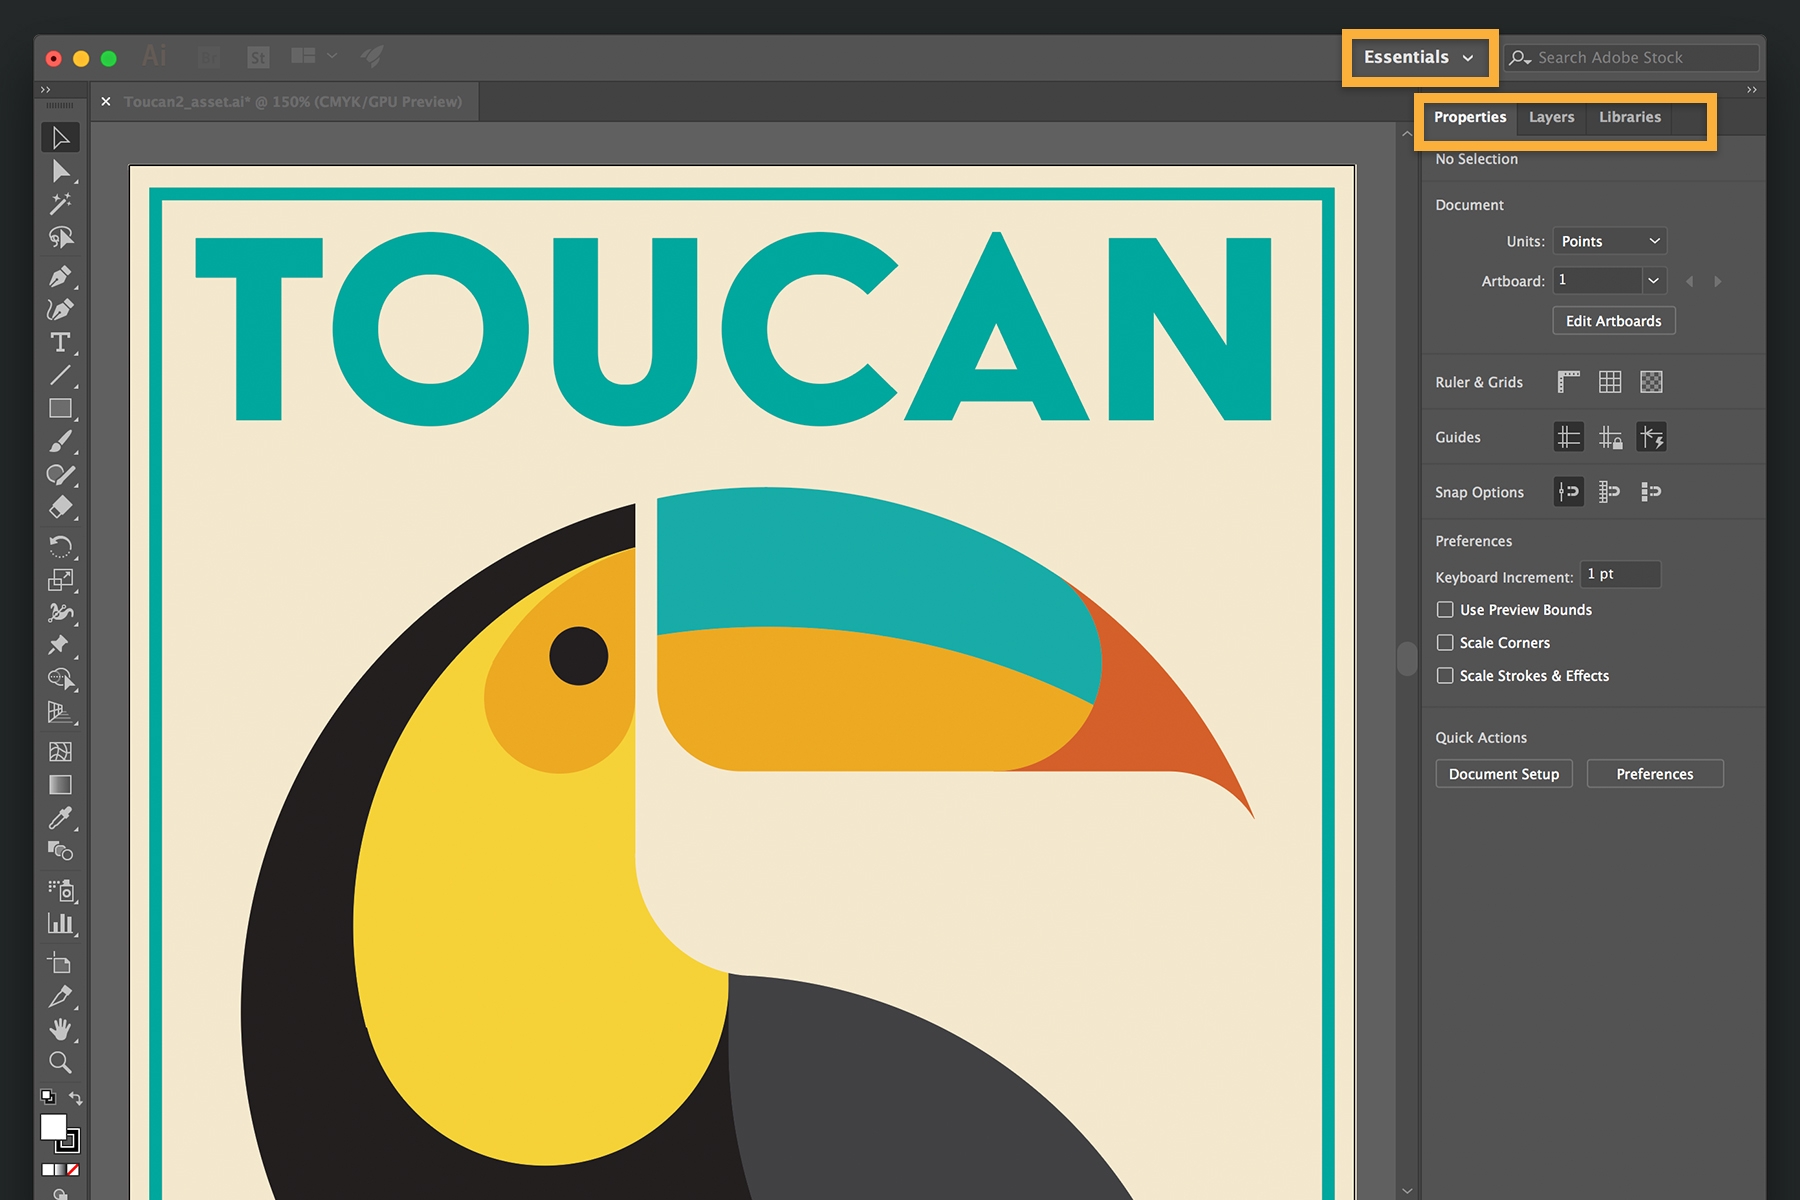Select the Hand tool
1800x1200 pixels.
[60, 1030]
